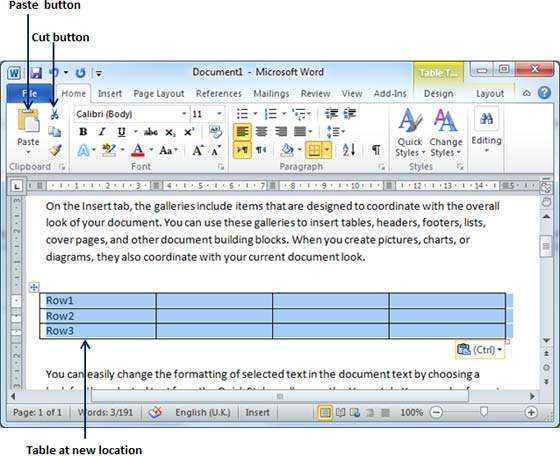
Task: Open the Page Layout tab
Action: [x=159, y=94]
